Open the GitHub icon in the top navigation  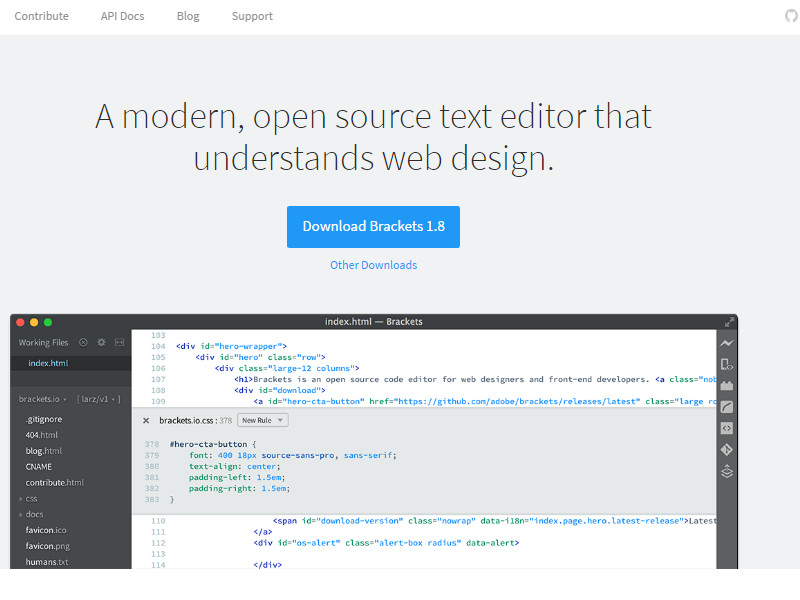tap(792, 16)
